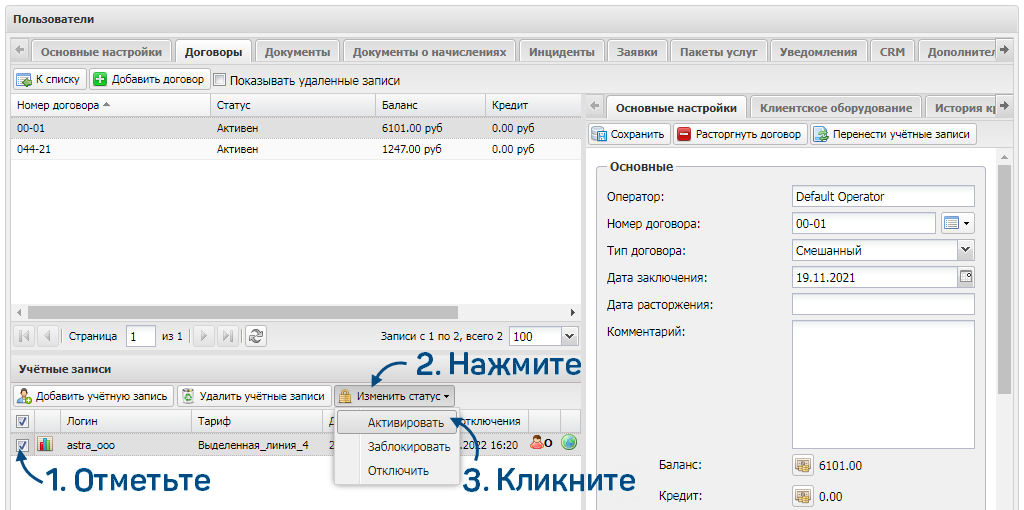This screenshot has height=510, width=1024.
Task: Click the Дата расторжения field
Action: pos(883,304)
